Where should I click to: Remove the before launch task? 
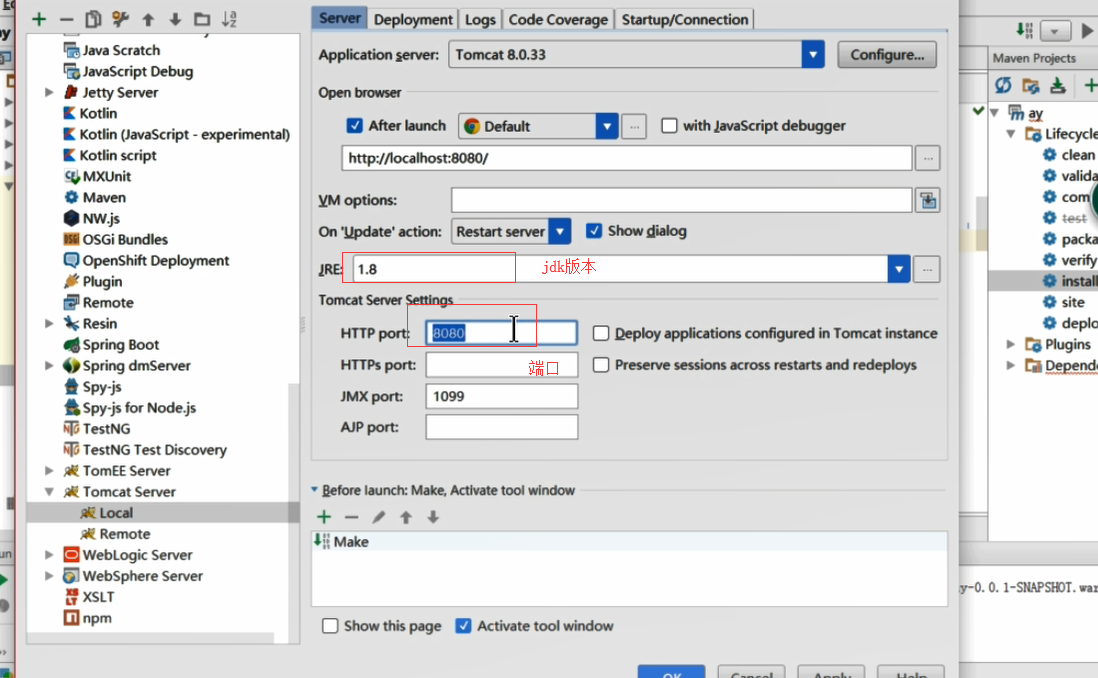(352, 517)
